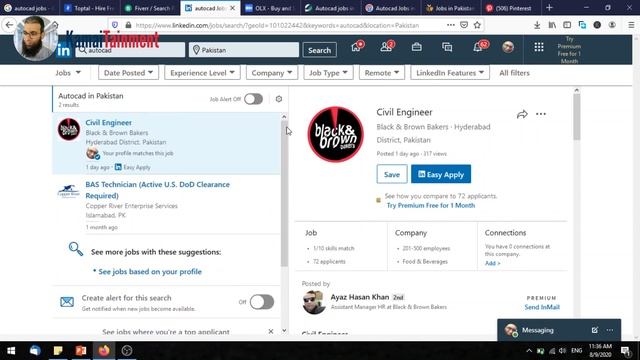Save the Civil Engineer job
This screenshot has height=360, width=640.
392,174
